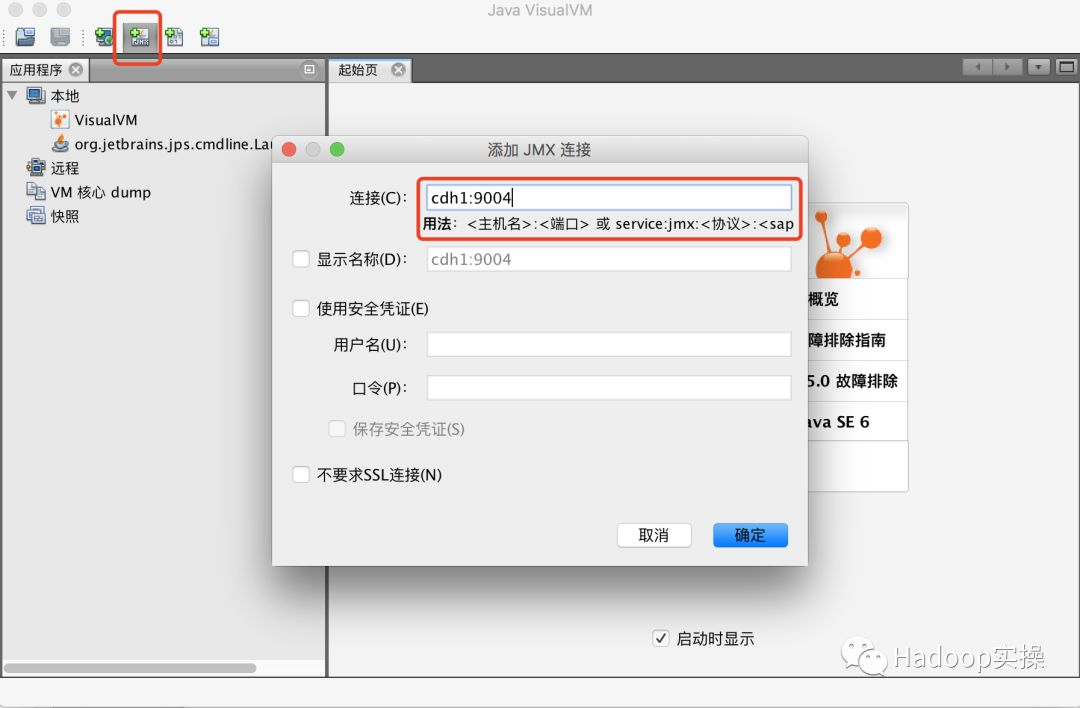Image resolution: width=1080 pixels, height=708 pixels.
Task: Switch to the 起始页 tab
Action: pyautogui.click(x=358, y=70)
